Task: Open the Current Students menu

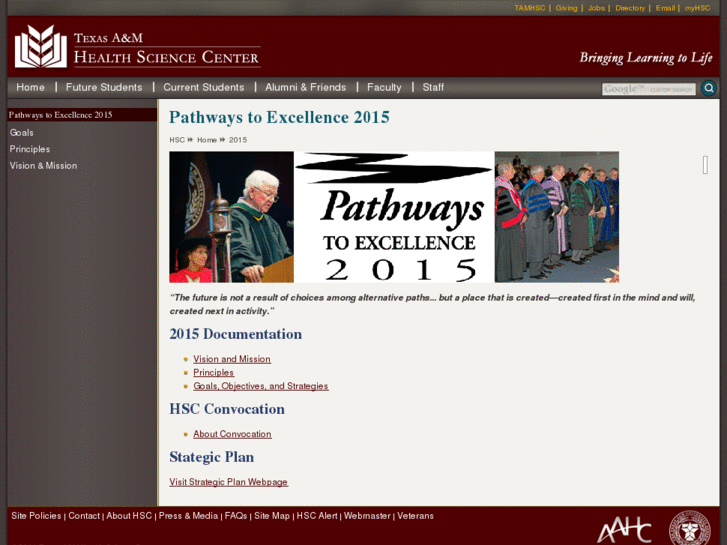Action: point(204,87)
